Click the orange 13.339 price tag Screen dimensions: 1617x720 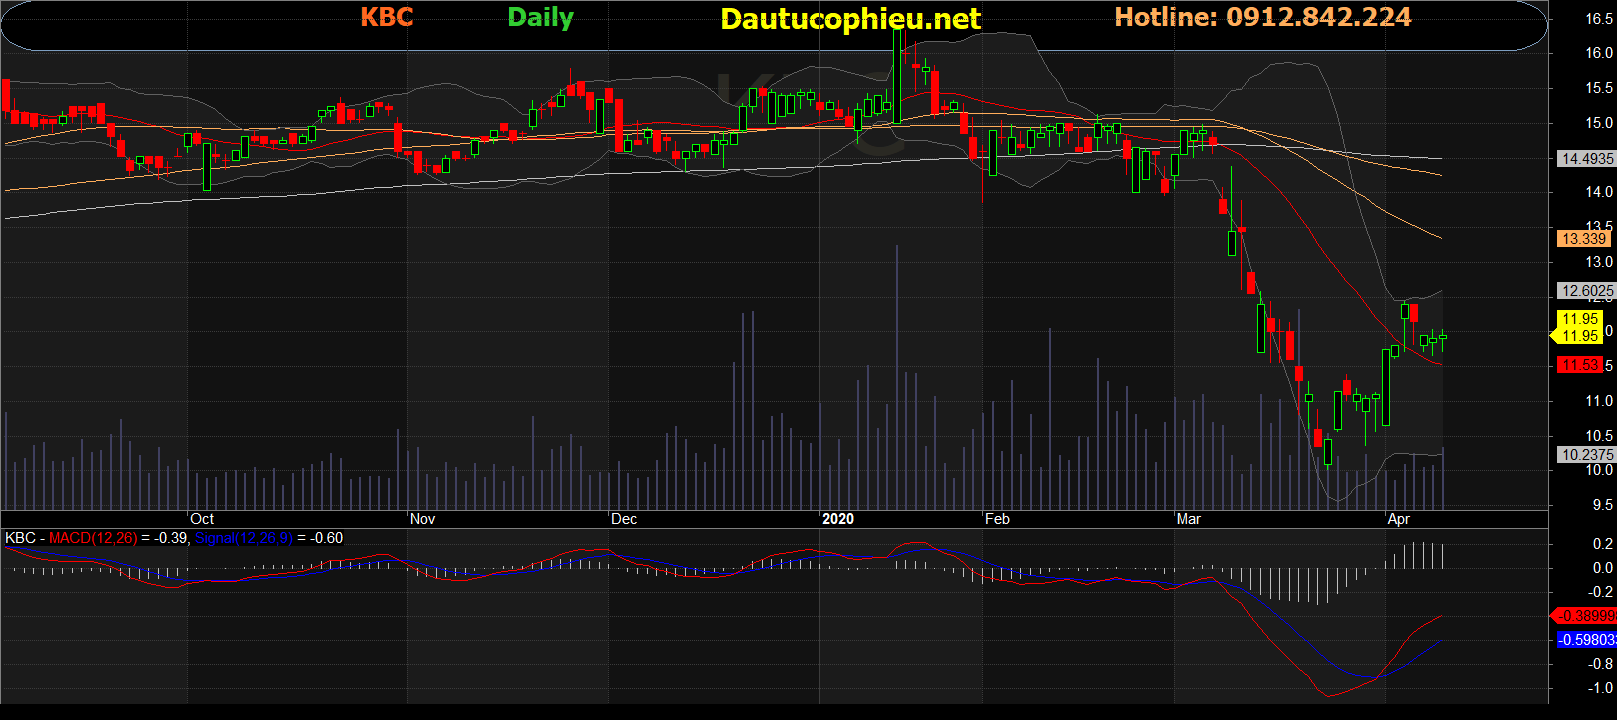point(1584,238)
